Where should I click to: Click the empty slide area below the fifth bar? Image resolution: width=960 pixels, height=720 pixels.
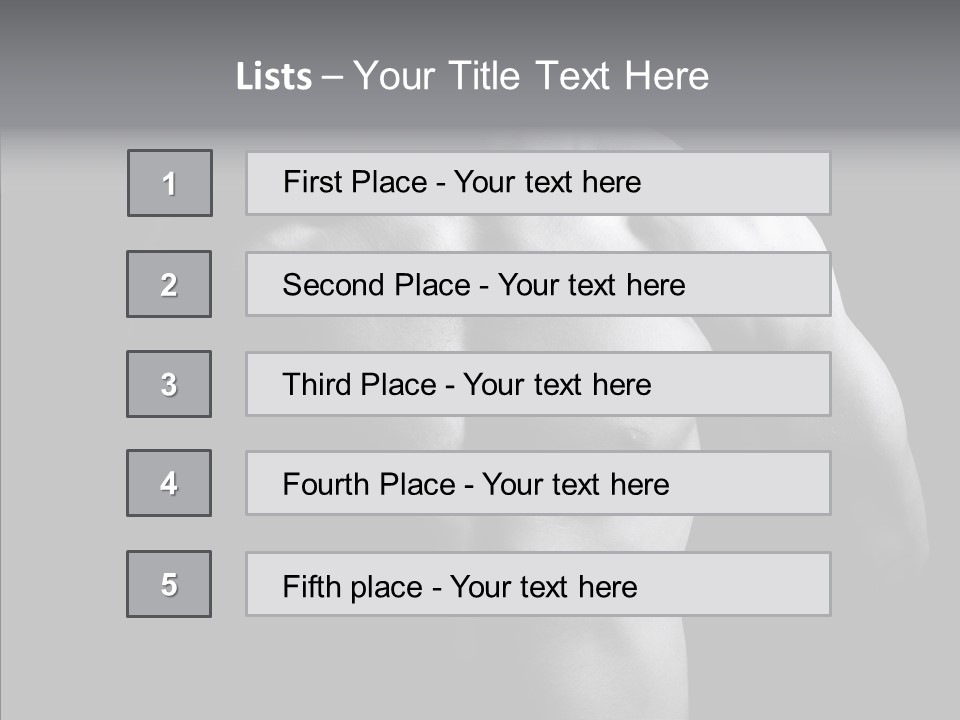(480, 665)
